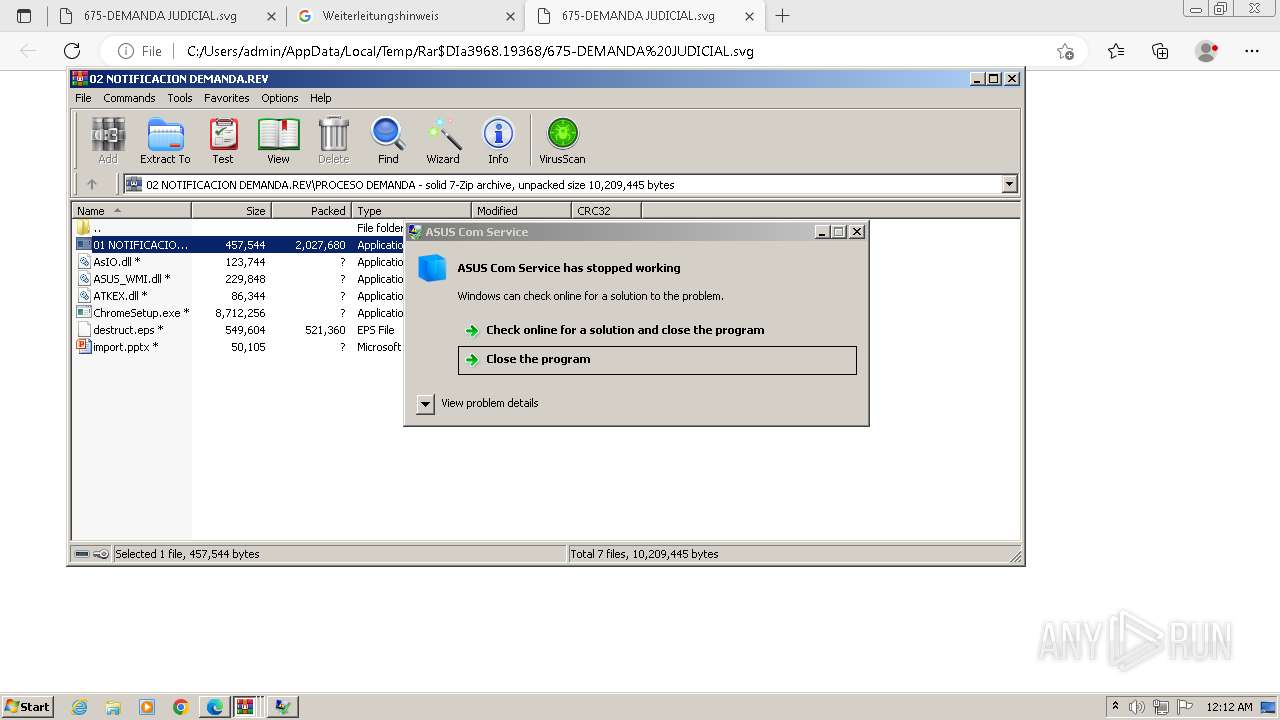Click the volume speaker tray icon

coord(1137,707)
